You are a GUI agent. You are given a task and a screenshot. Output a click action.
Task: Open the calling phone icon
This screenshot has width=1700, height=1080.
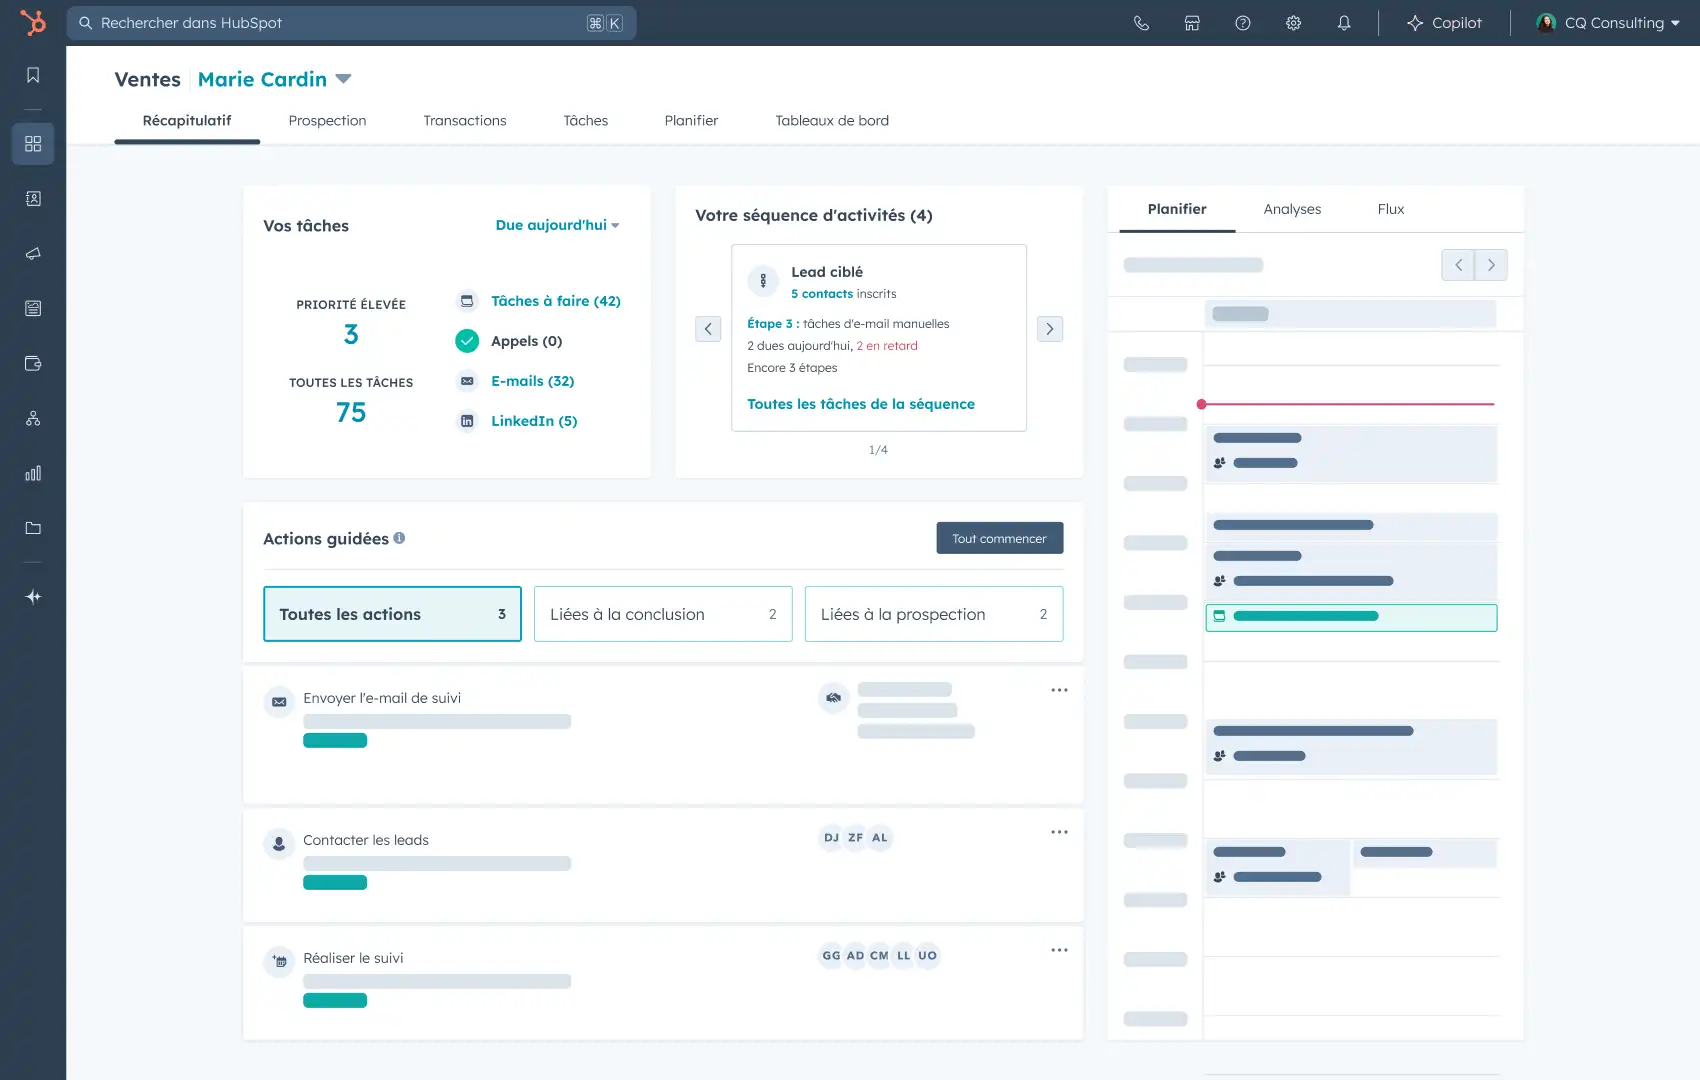(1141, 23)
